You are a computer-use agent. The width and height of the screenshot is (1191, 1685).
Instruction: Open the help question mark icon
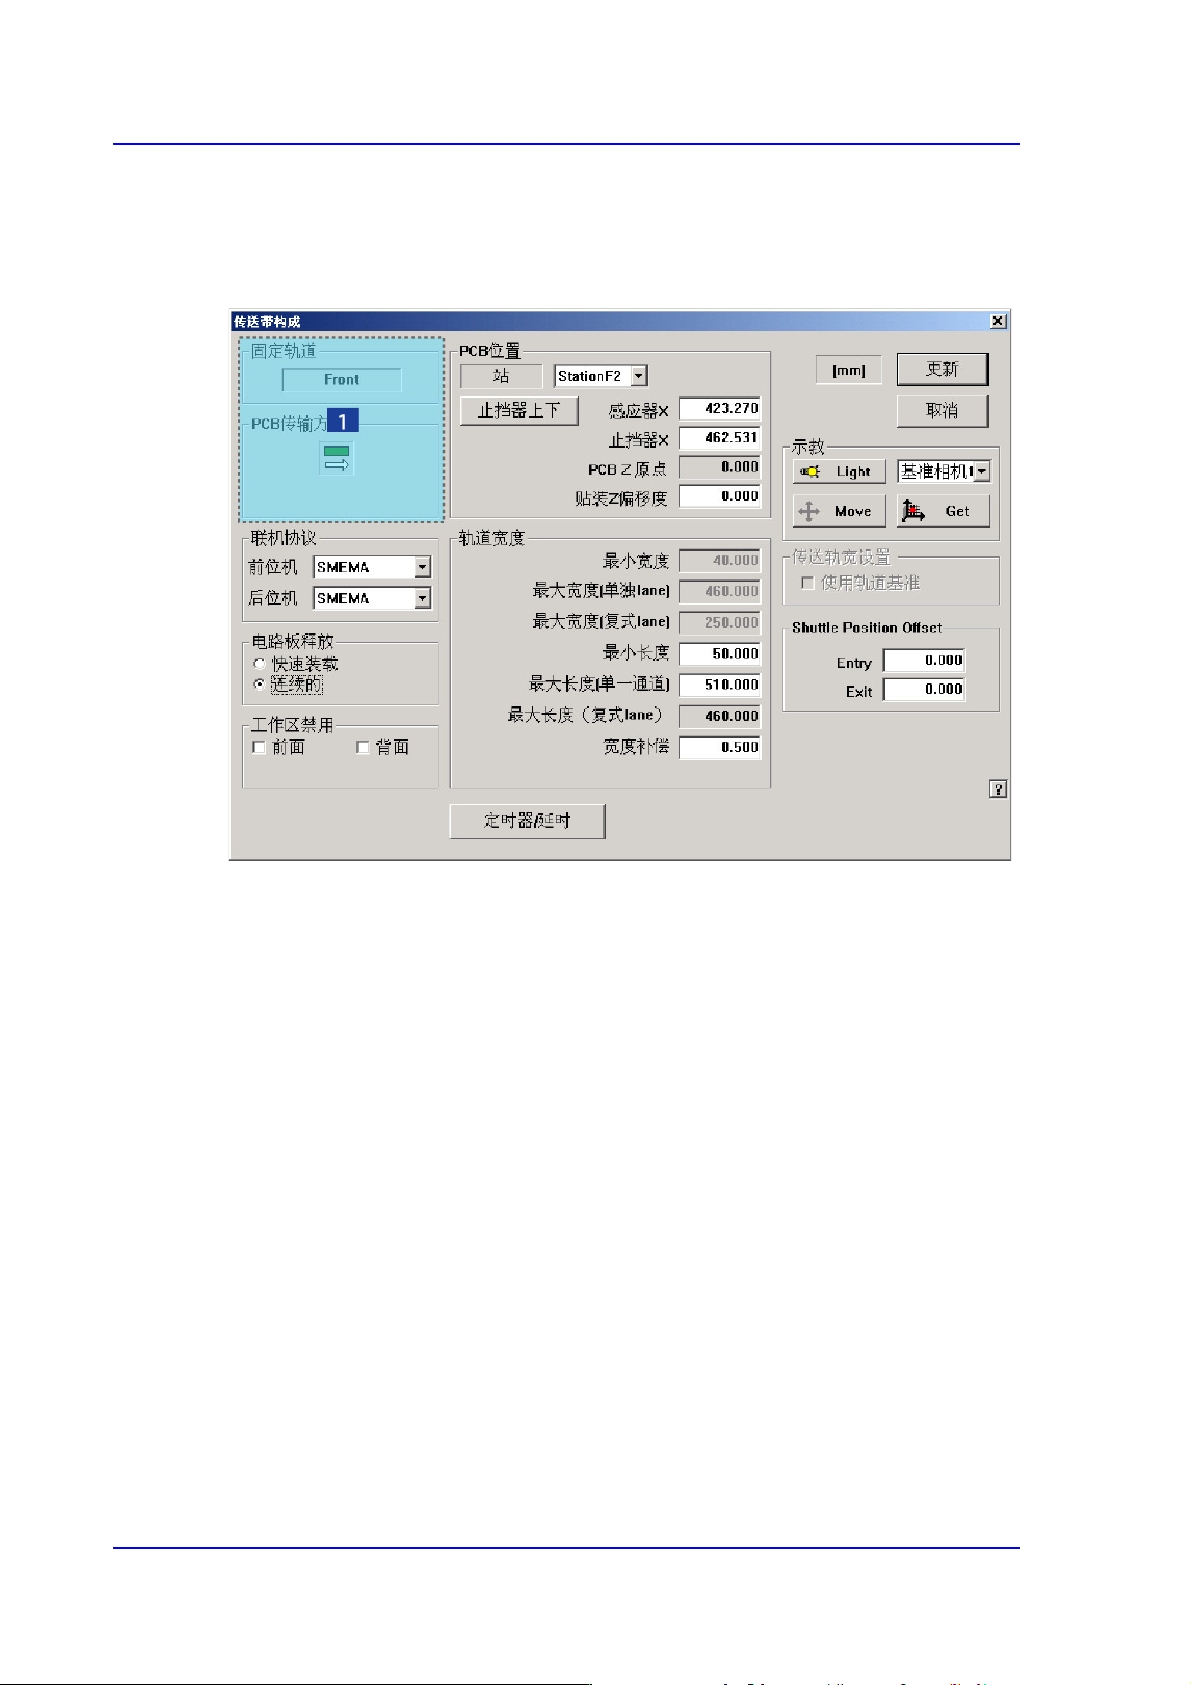998,789
